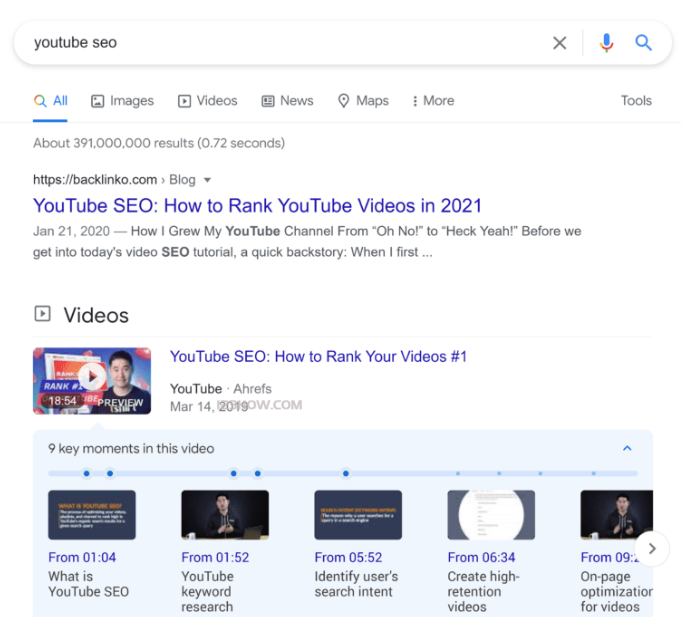Viewport: 681px width, 617px height.
Task: Collapse the key moments panel chevron
Action: pyautogui.click(x=627, y=449)
